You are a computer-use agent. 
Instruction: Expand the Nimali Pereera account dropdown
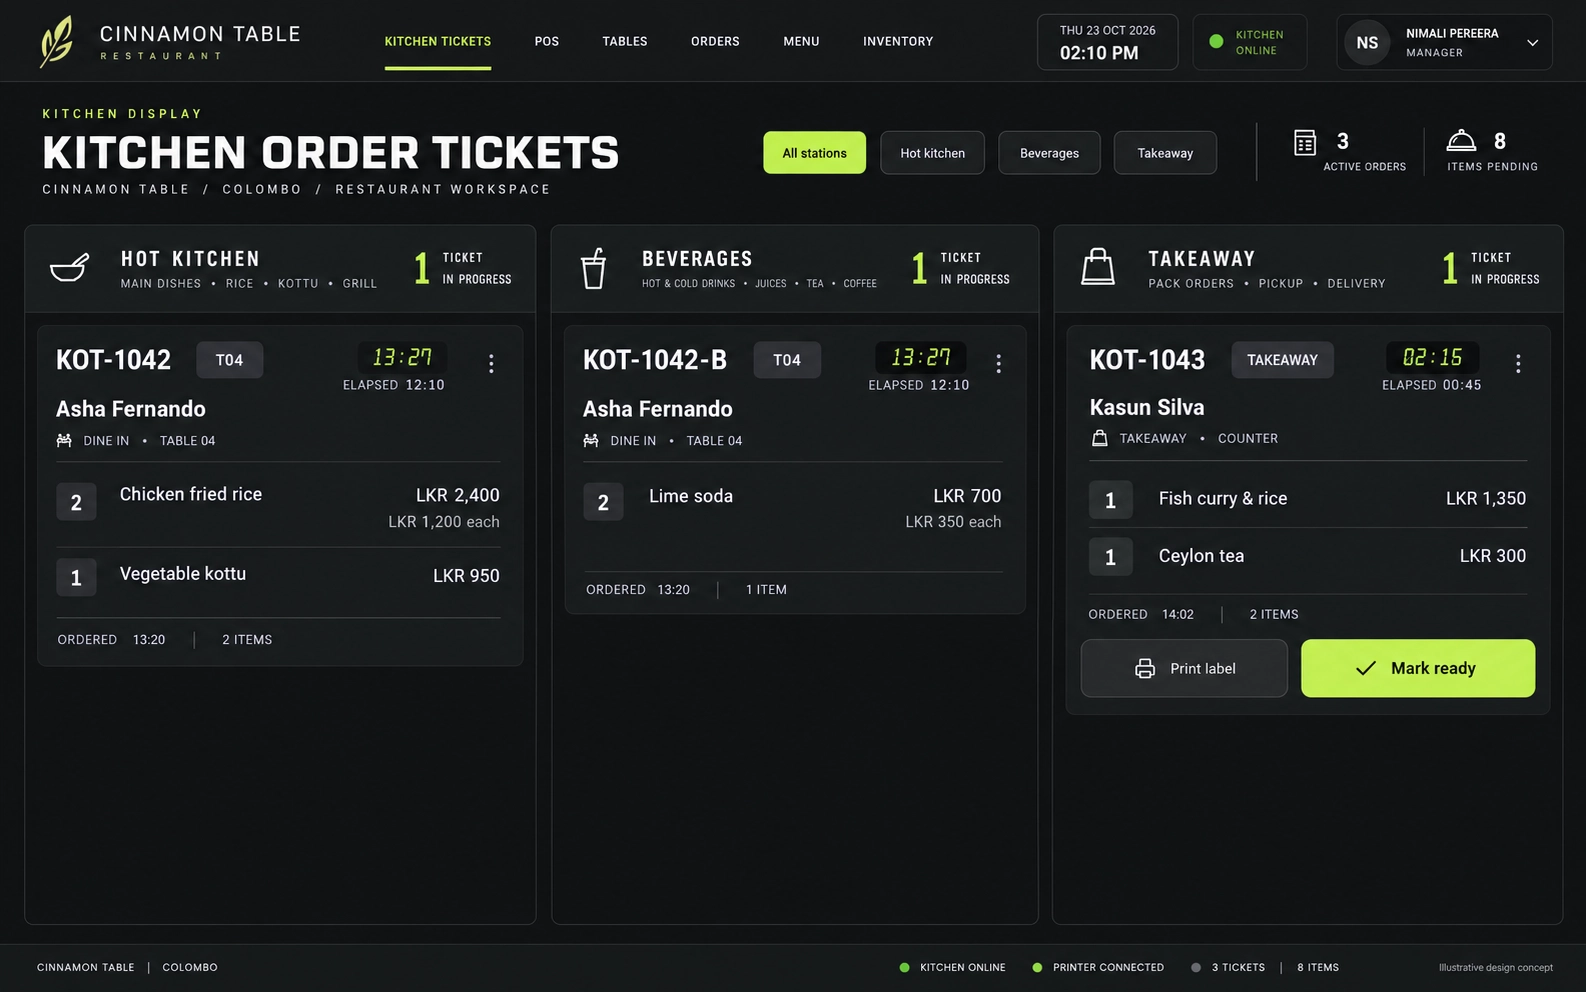(1532, 43)
